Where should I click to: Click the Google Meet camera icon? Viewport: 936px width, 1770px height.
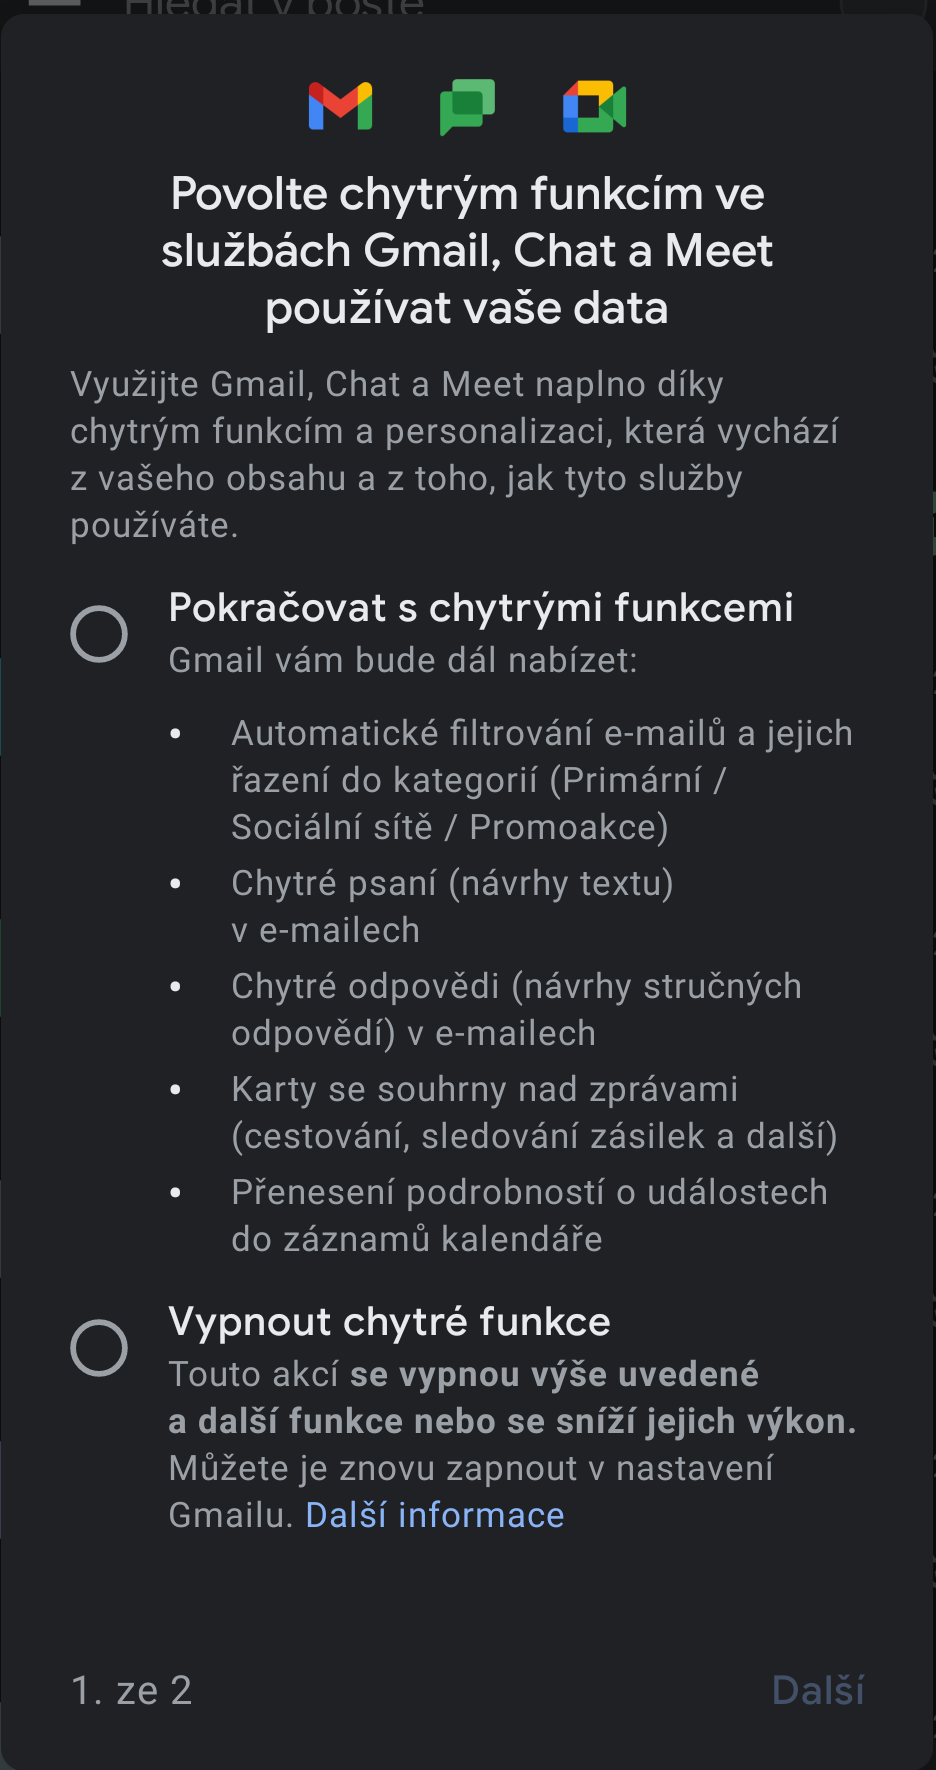(594, 106)
